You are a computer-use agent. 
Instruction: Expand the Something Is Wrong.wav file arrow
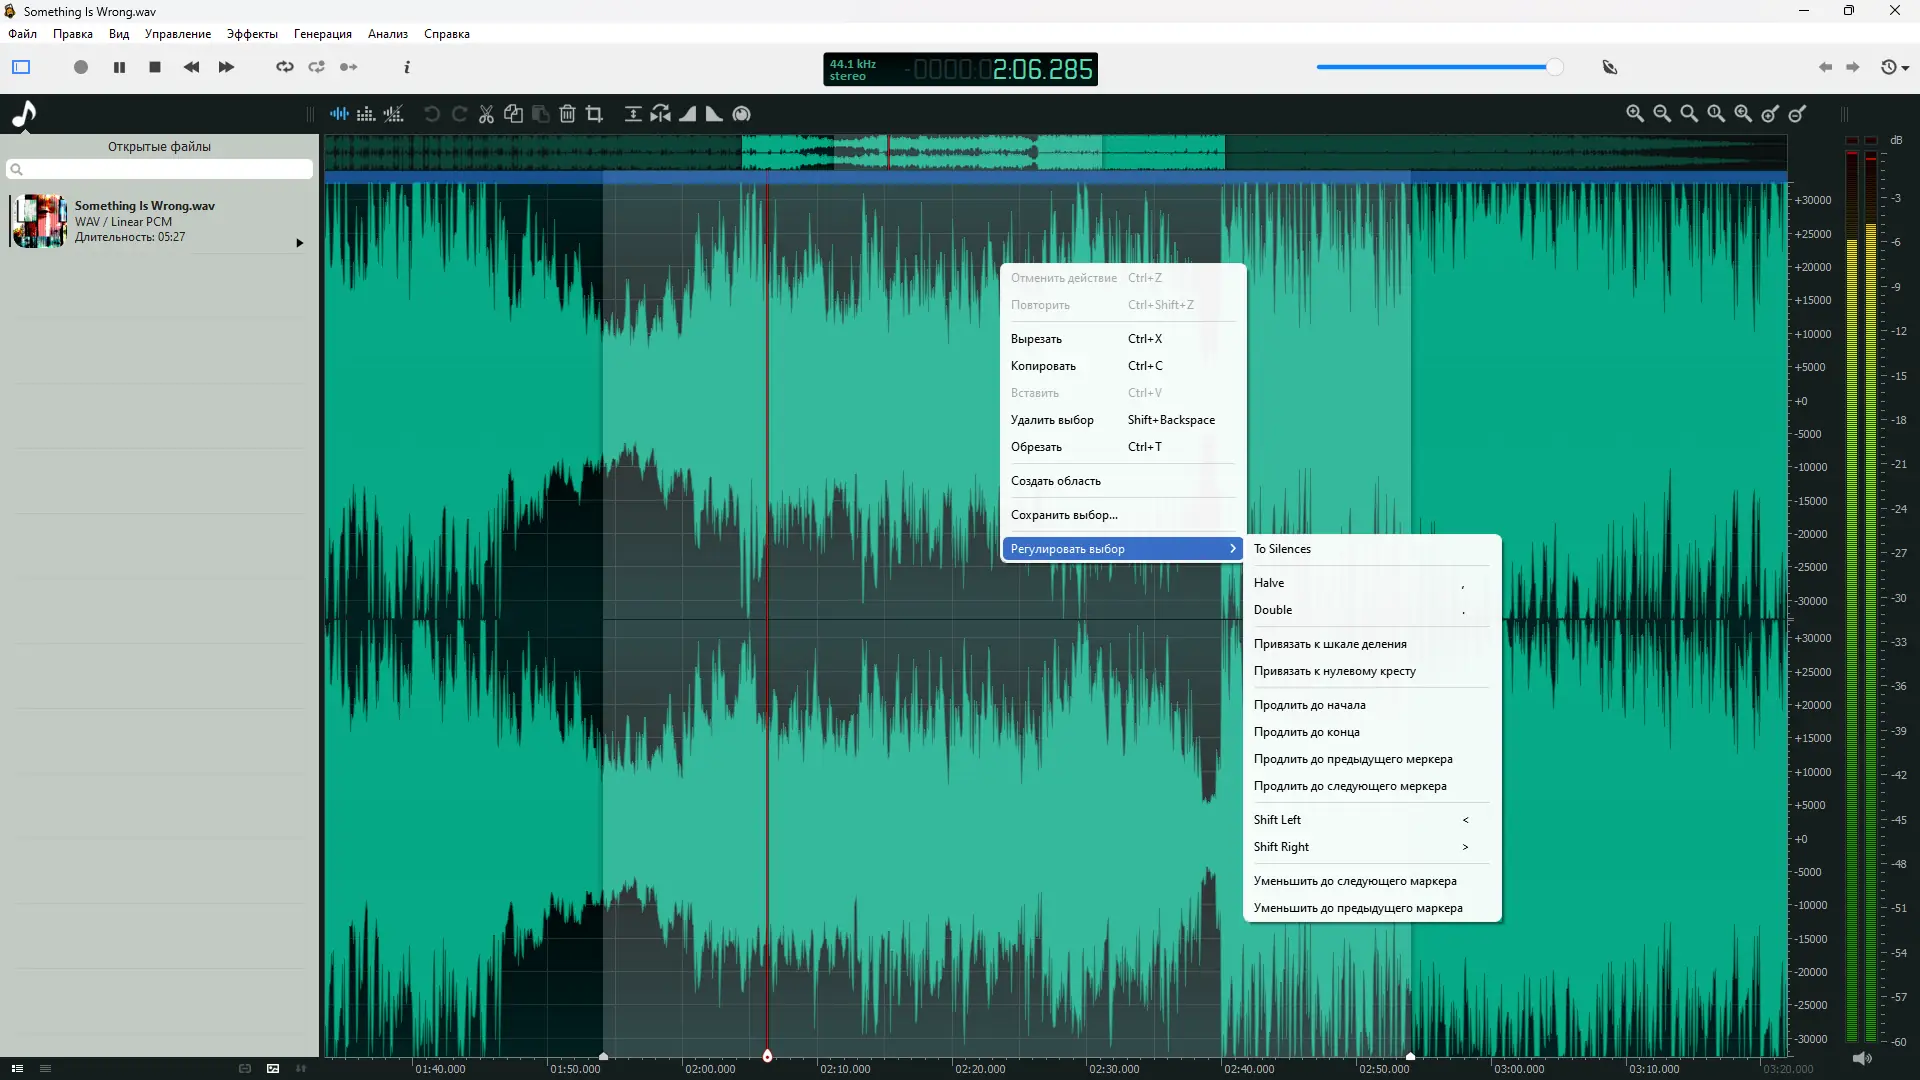[x=299, y=243]
